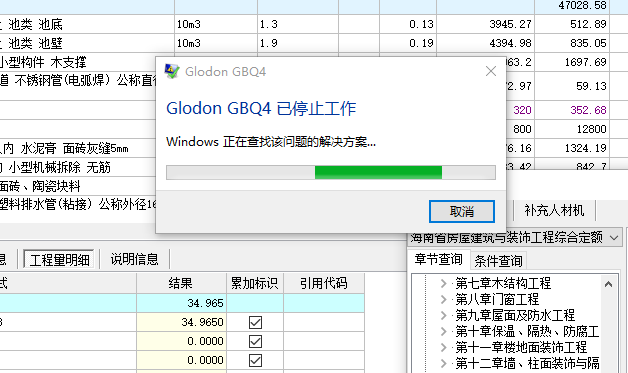This screenshot has height=373, width=628.
Task: Switch to the 工程量明细 tab
Action: [x=59, y=260]
